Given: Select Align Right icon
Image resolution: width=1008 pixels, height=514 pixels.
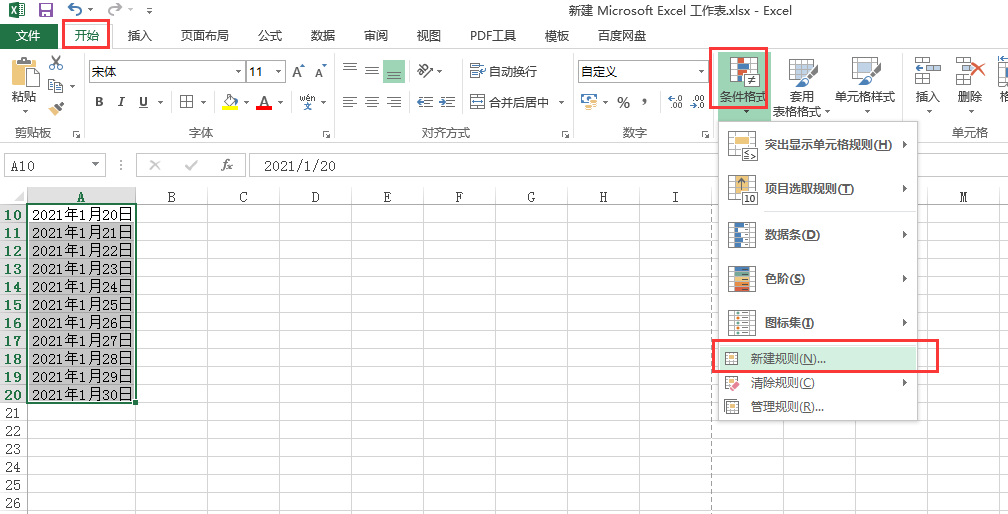Looking at the screenshot, I should coord(394,102).
